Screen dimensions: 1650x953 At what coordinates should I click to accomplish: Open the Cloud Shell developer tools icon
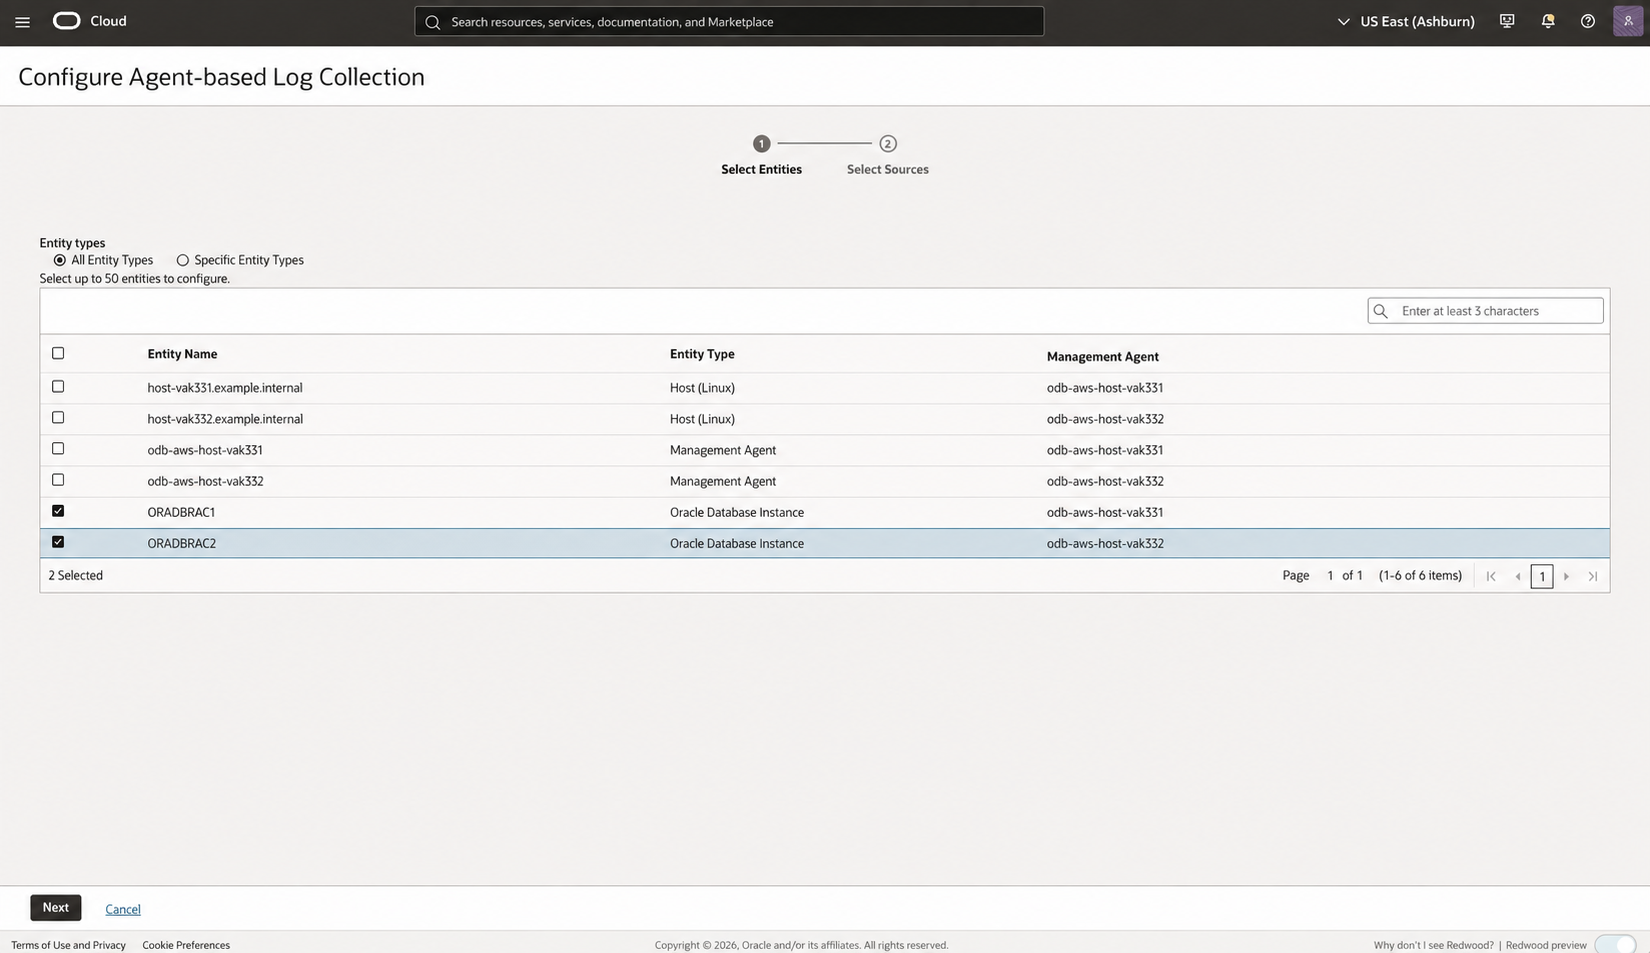coord(1507,21)
